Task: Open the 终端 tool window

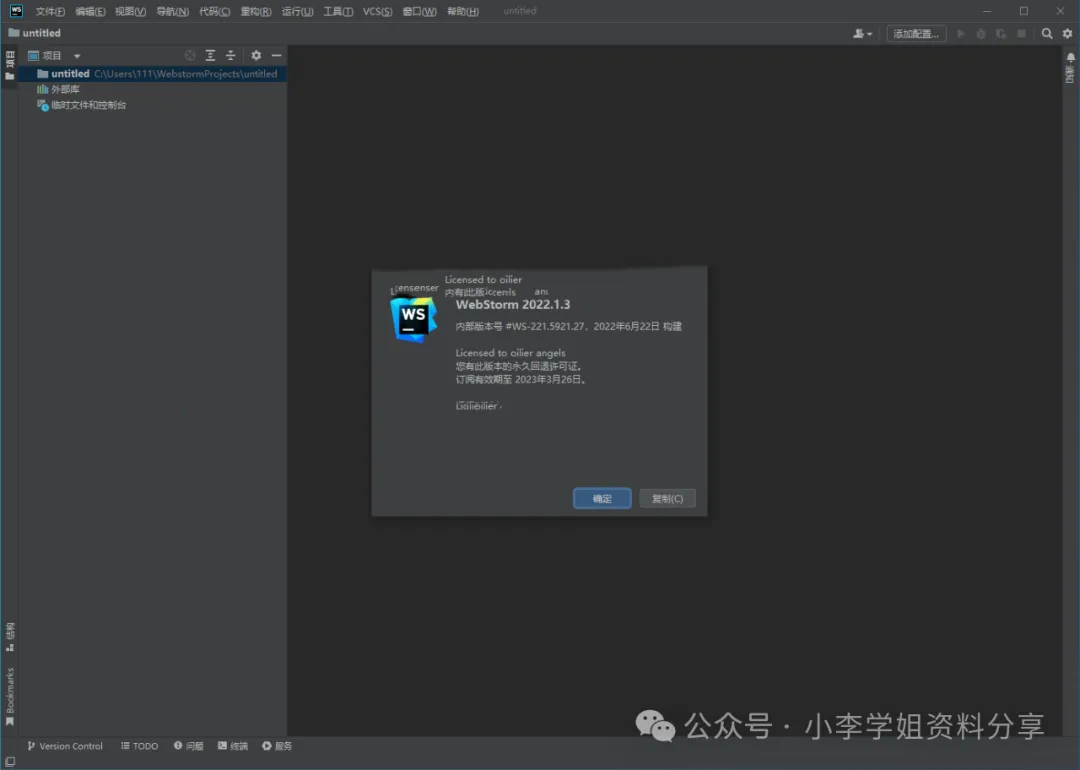Action: point(233,746)
